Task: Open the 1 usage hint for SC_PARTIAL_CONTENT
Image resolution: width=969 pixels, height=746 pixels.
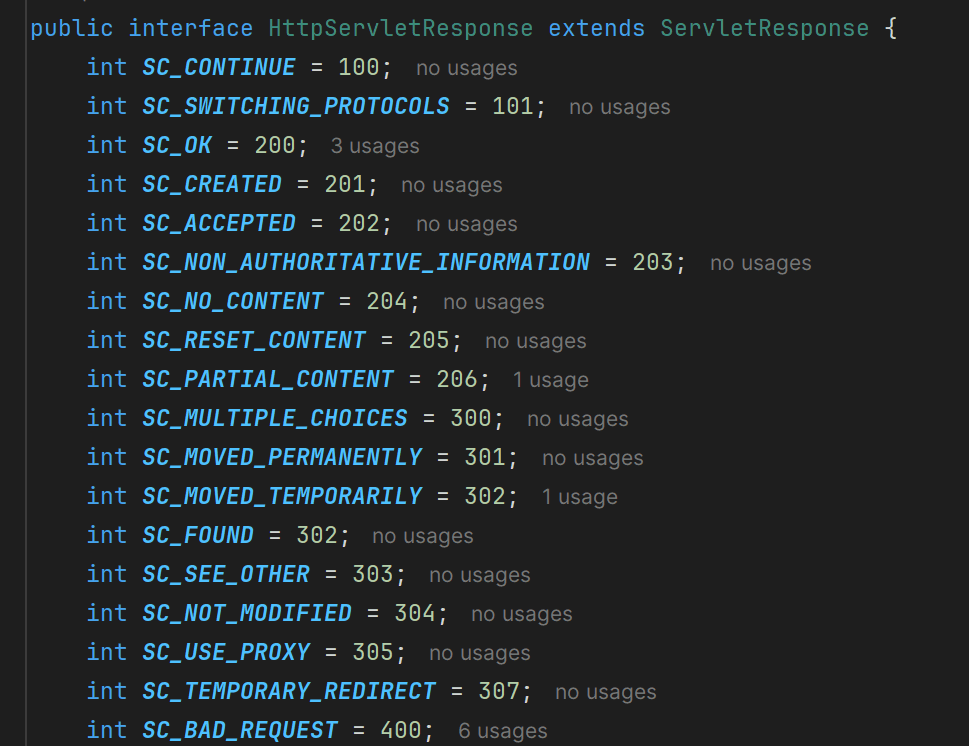Action: click(550, 380)
